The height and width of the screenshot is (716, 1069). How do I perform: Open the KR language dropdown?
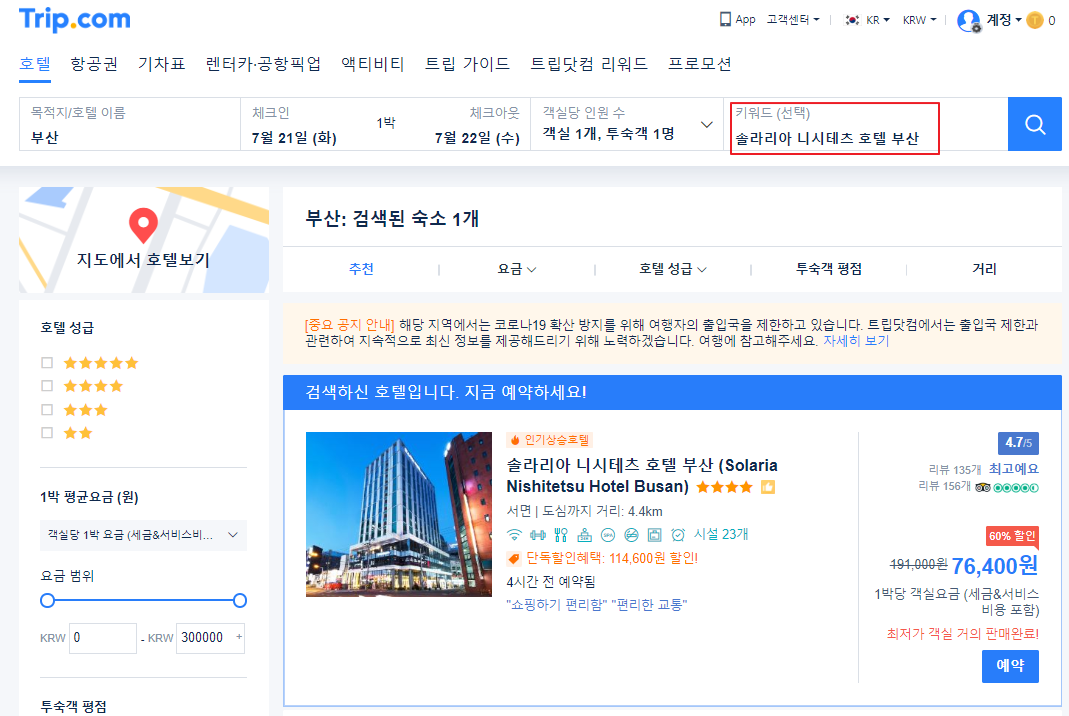878,20
